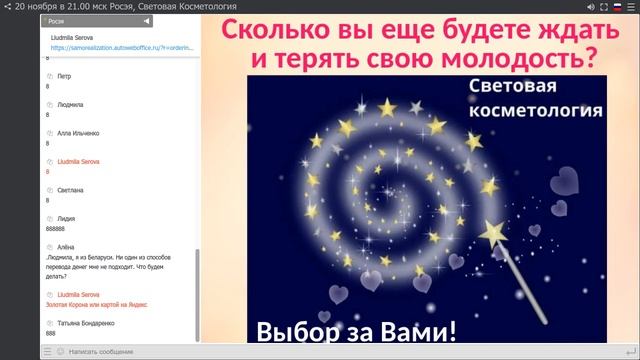The height and width of the screenshot is (360, 640).
Task: Click the avatar icon next to Алiна
Action: [x=50, y=247]
